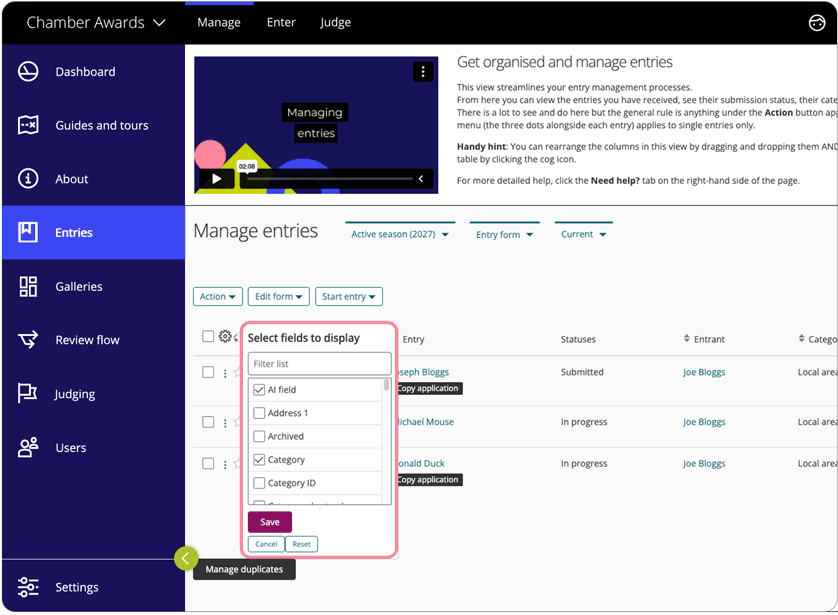The width and height of the screenshot is (838, 615).
Task: Click Copy application under Joseph Bloggs
Action: point(430,388)
